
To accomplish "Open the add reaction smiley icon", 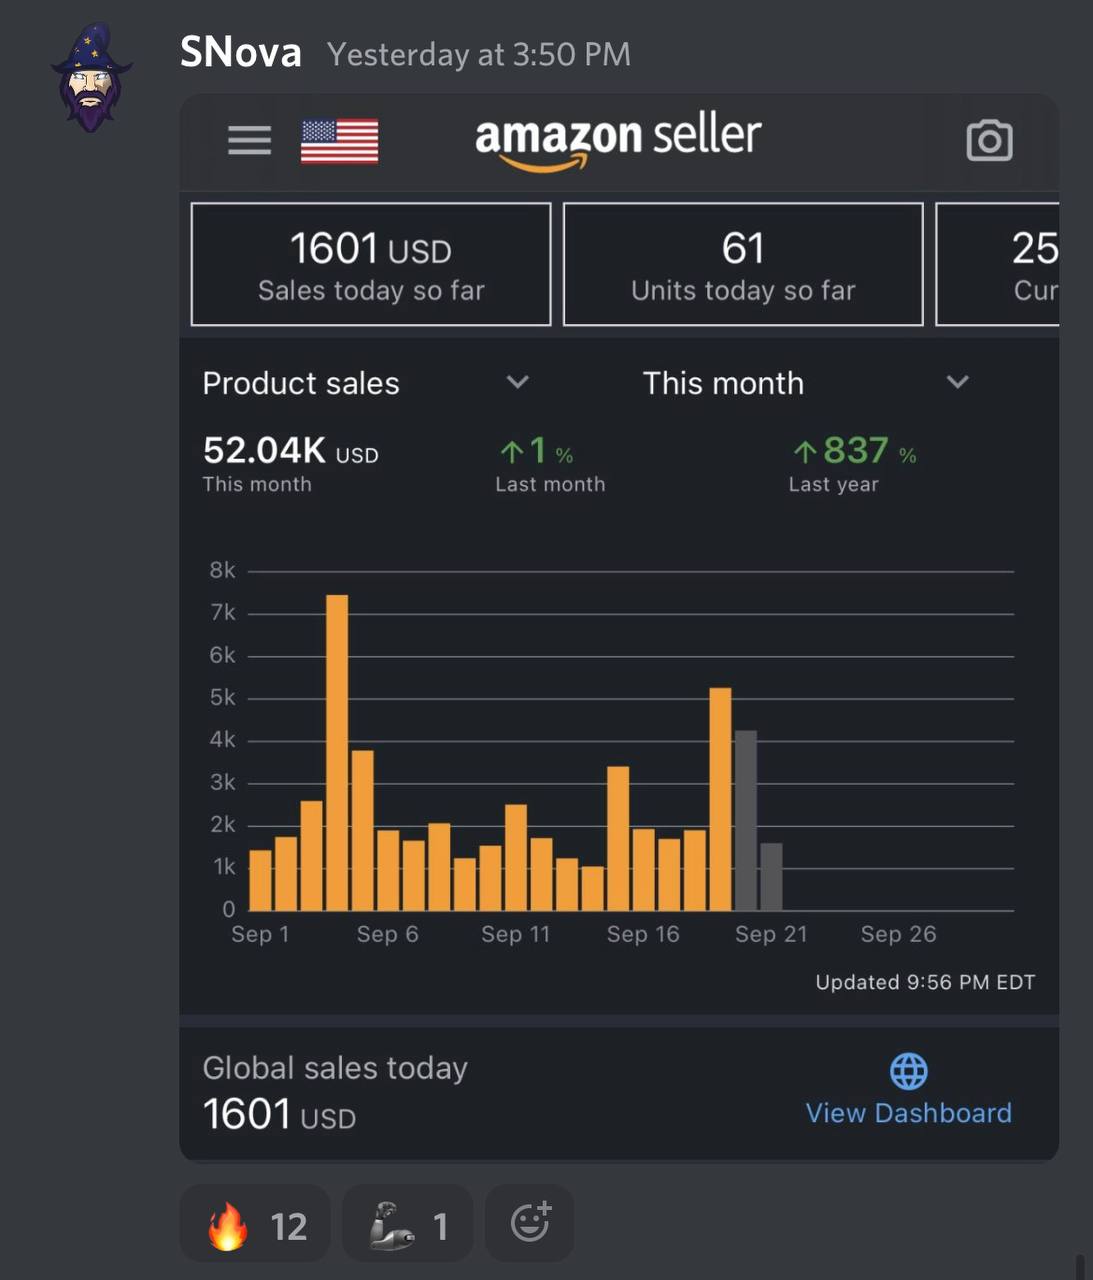I will (530, 1222).
